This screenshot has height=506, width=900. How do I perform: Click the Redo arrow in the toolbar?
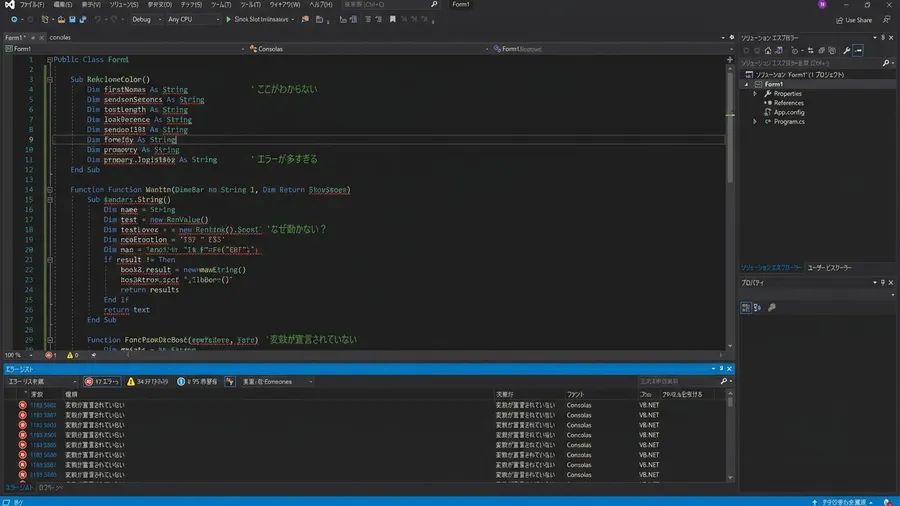114,20
